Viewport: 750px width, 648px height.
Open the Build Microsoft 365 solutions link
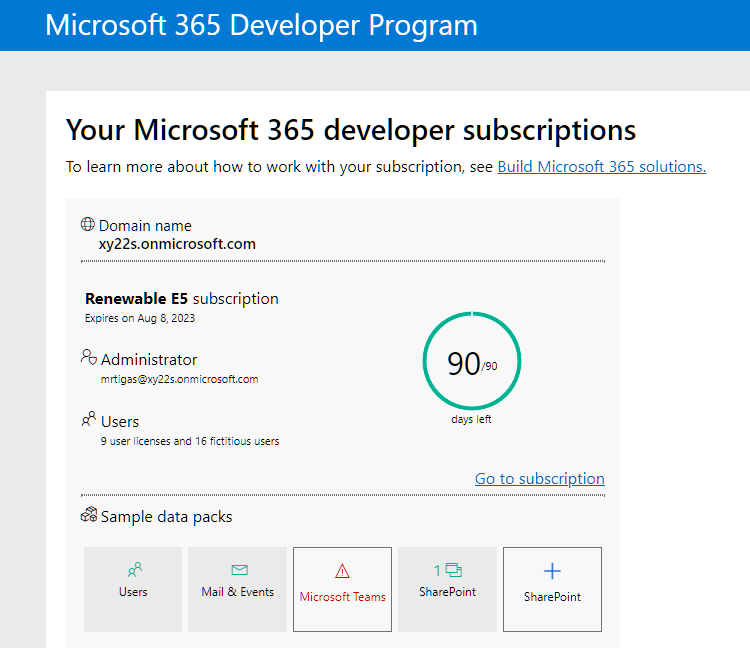(x=602, y=166)
